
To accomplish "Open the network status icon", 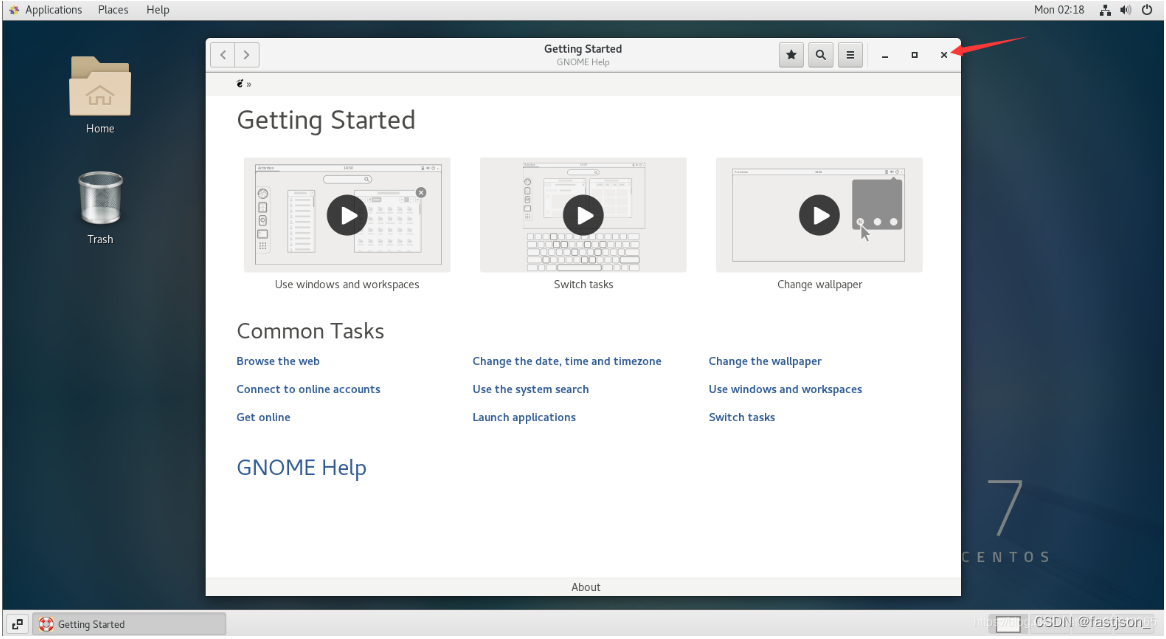I will 1106,10.
